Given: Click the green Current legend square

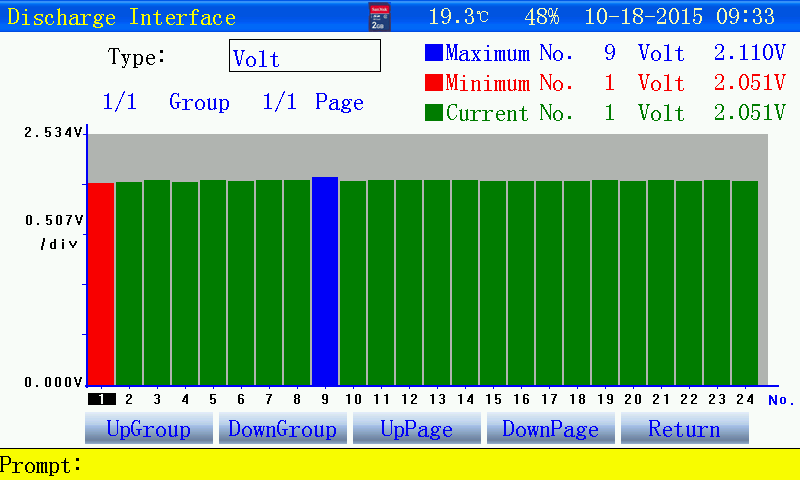Looking at the screenshot, I should click(x=433, y=113).
